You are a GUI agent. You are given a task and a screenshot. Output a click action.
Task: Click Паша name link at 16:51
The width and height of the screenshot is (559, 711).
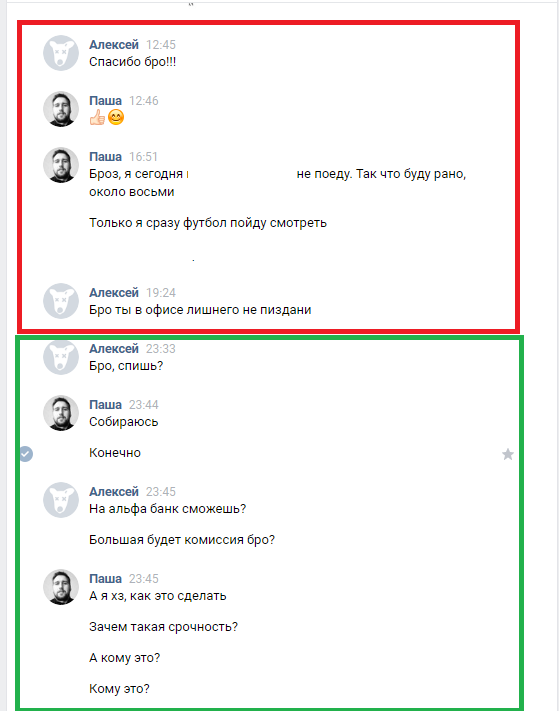(x=105, y=157)
